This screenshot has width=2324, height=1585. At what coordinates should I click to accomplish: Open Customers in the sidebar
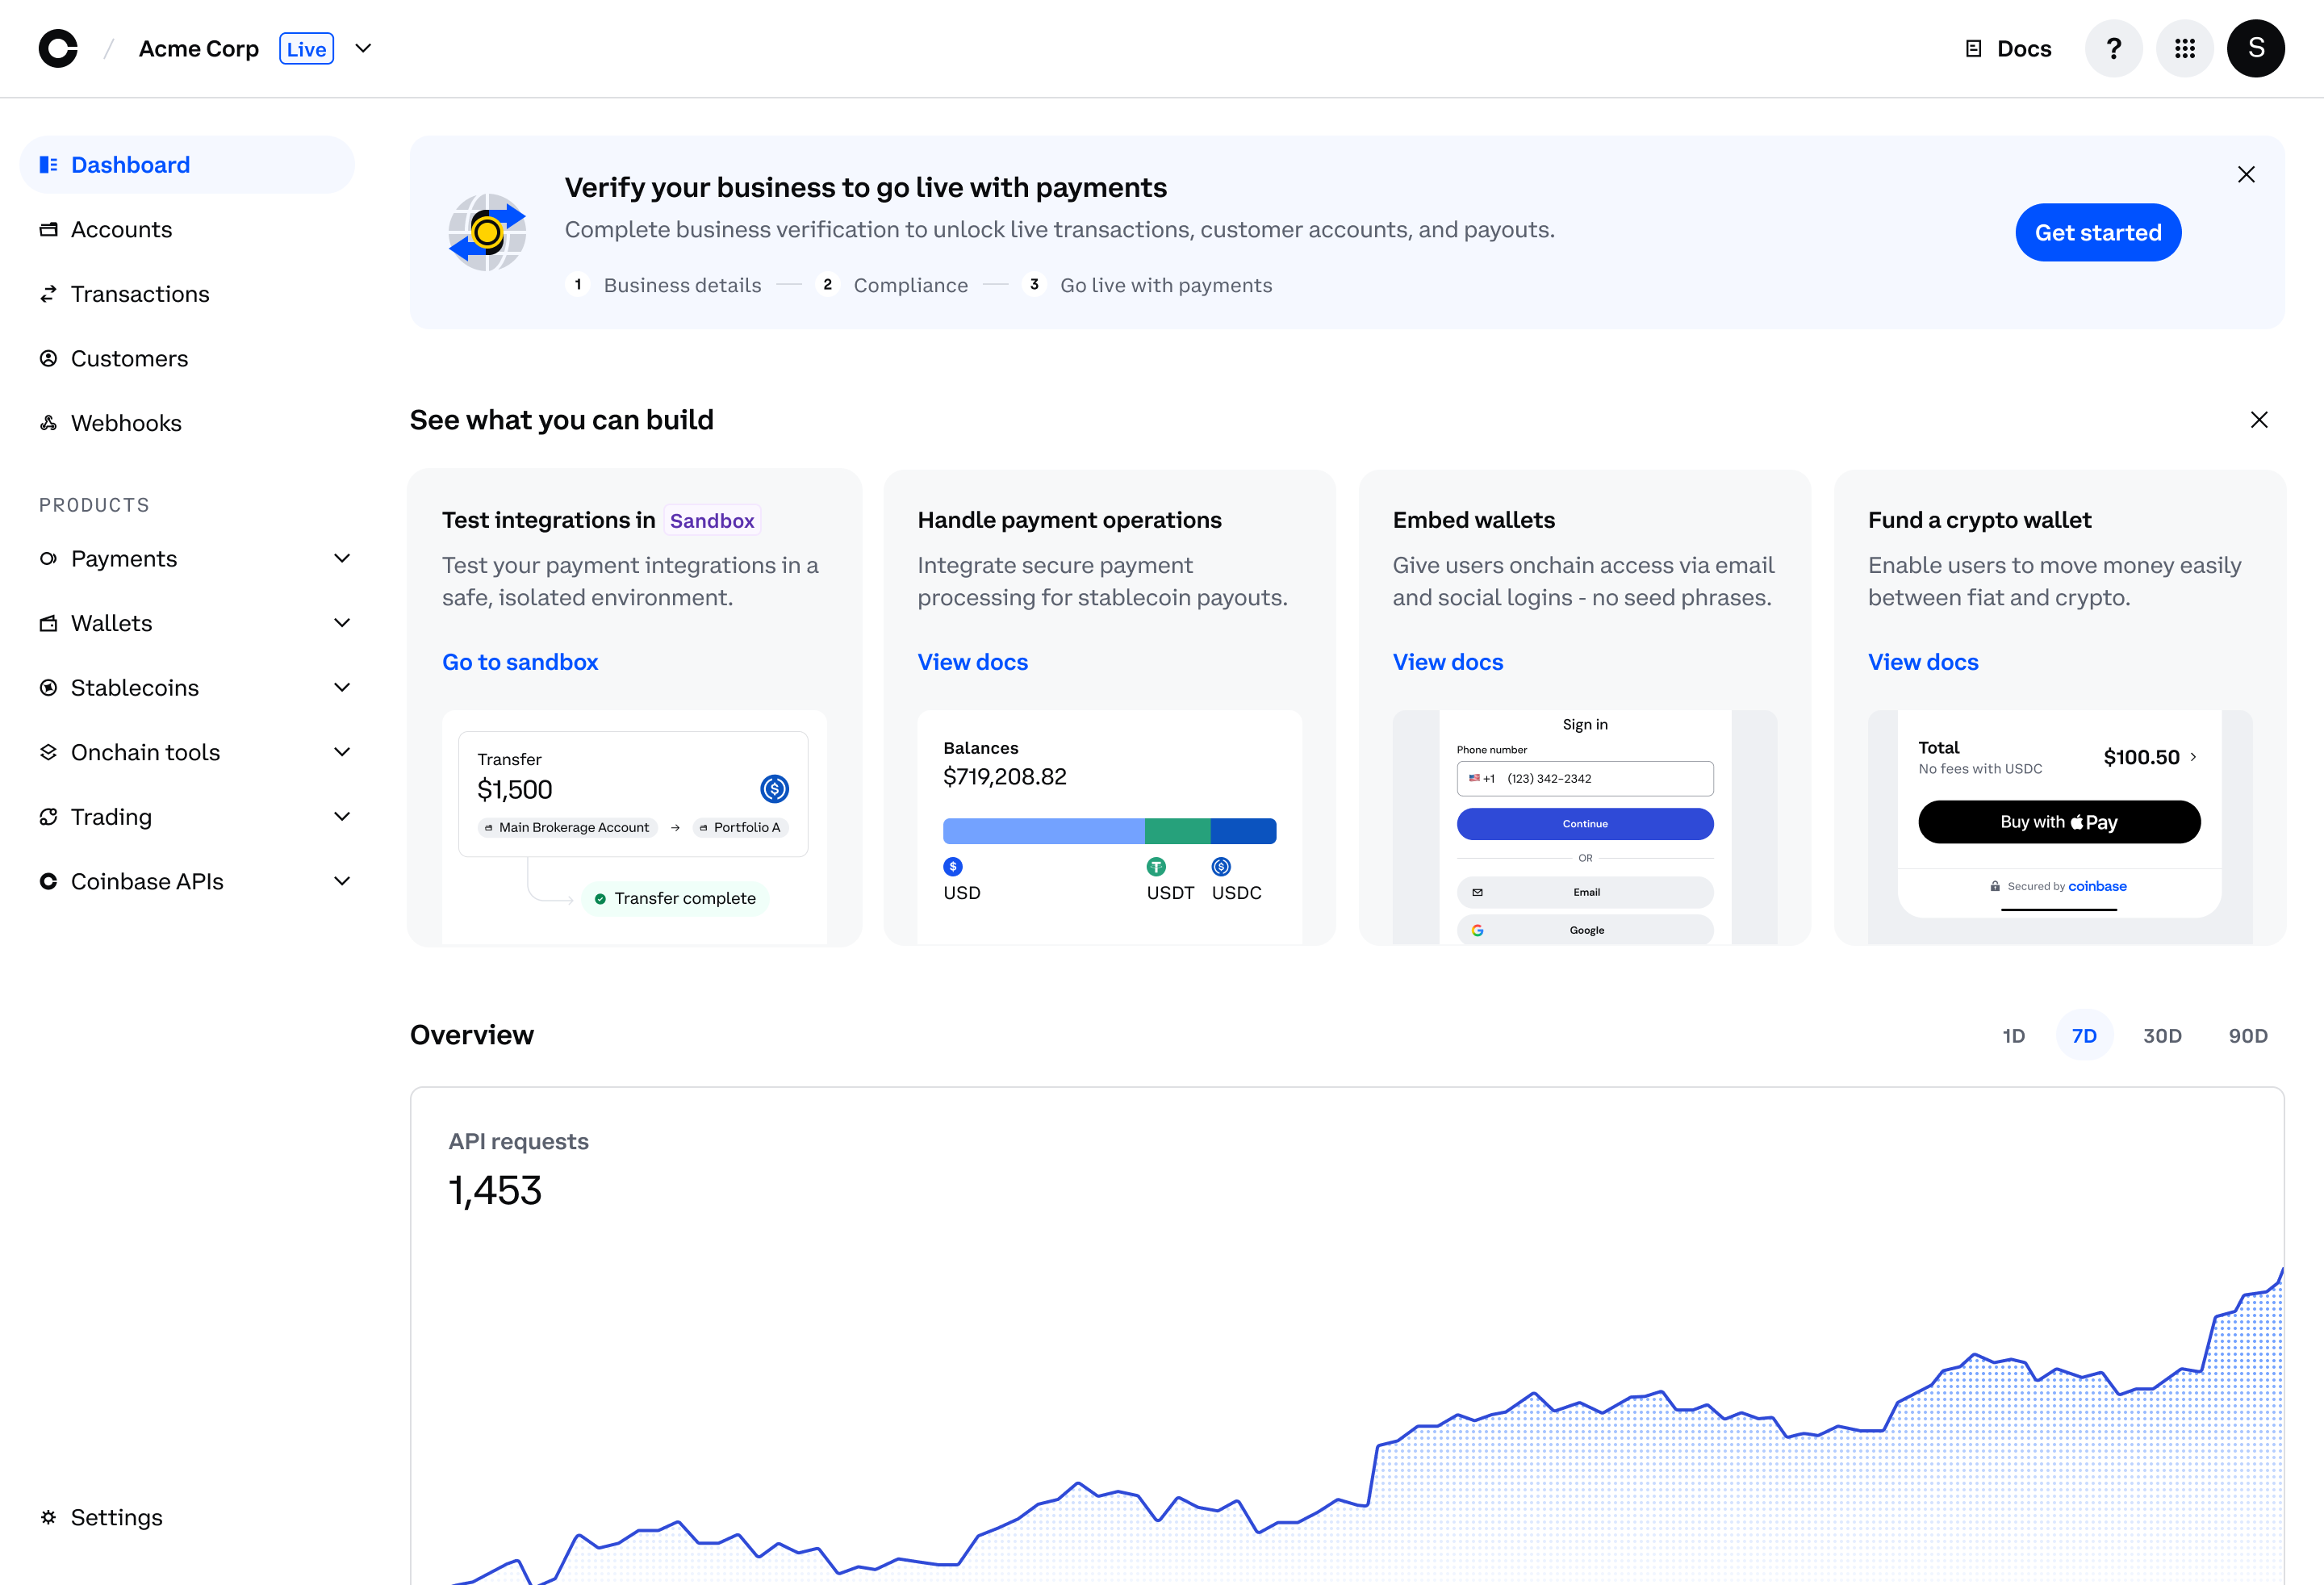pos(187,359)
